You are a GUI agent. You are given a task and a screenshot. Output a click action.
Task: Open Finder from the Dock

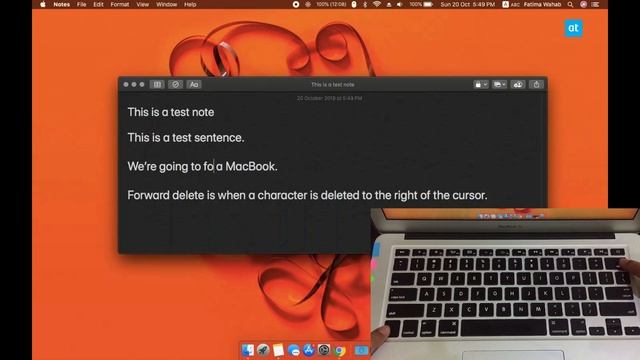(248, 350)
